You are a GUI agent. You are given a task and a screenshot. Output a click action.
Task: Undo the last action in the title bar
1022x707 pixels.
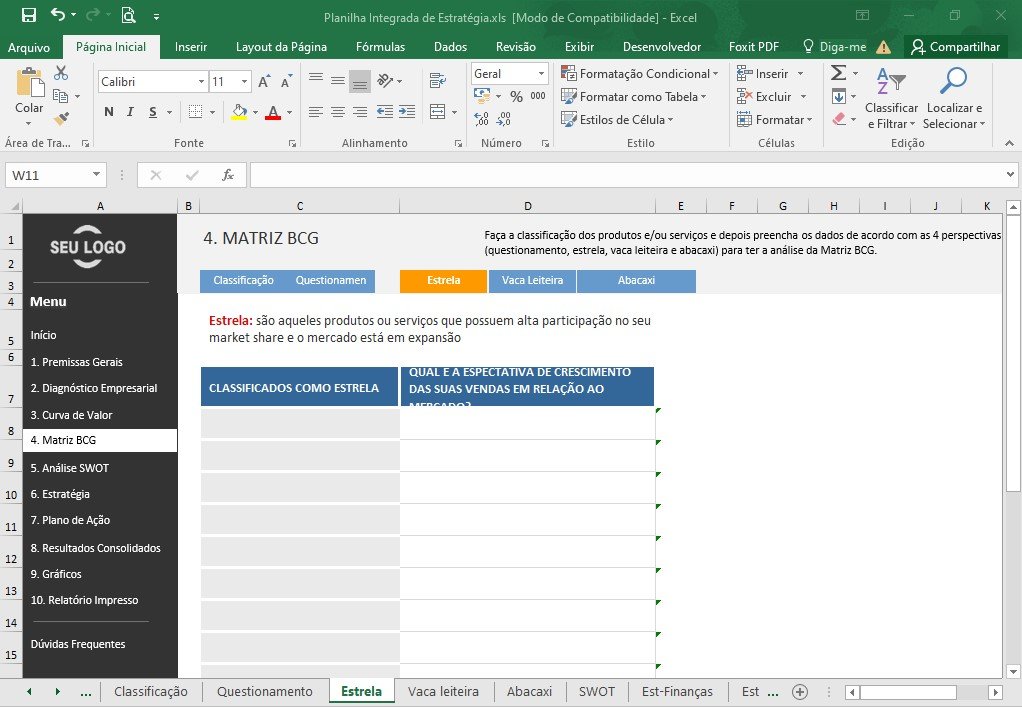(x=58, y=14)
